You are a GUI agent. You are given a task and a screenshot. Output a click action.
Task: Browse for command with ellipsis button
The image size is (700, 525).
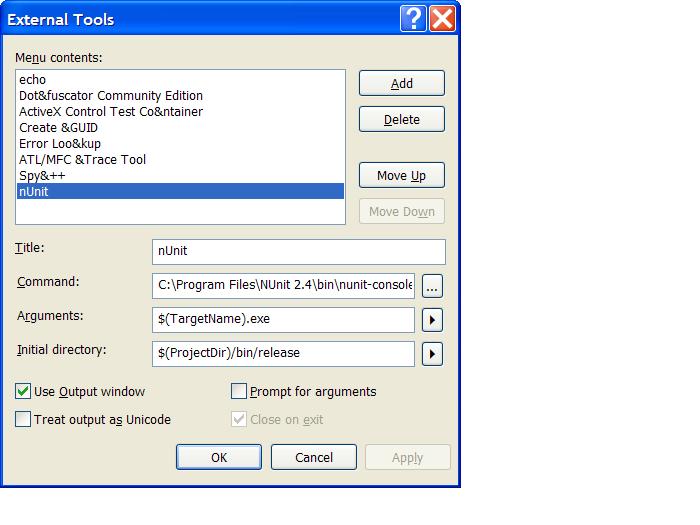click(432, 286)
